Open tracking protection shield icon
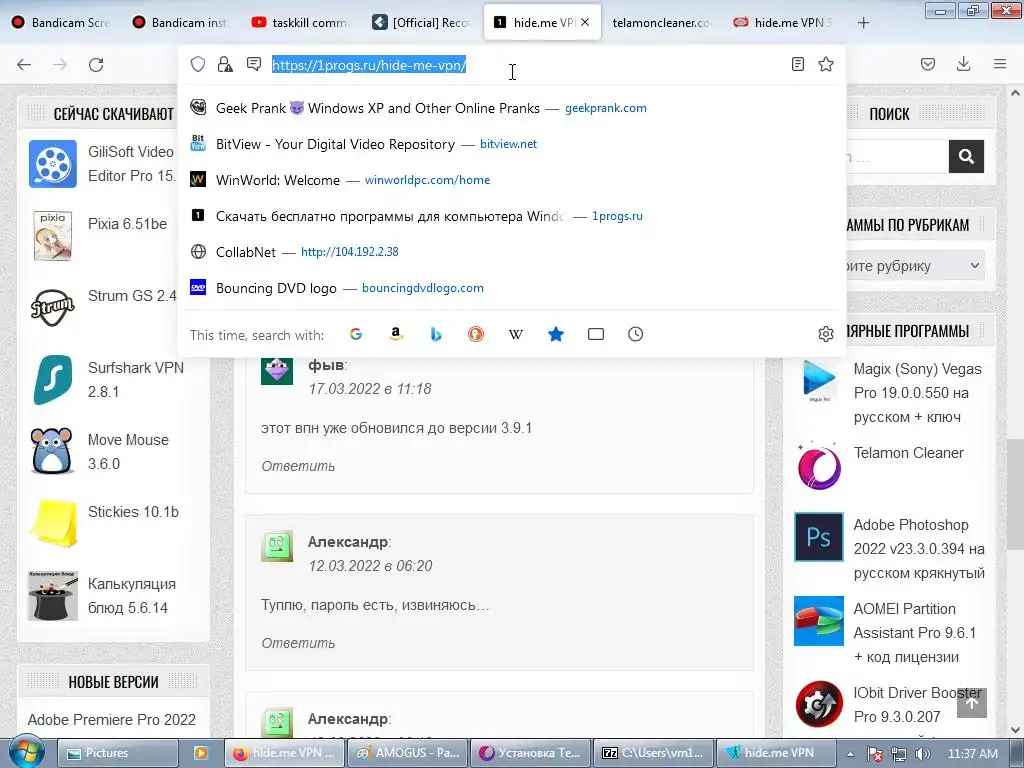 [198, 64]
